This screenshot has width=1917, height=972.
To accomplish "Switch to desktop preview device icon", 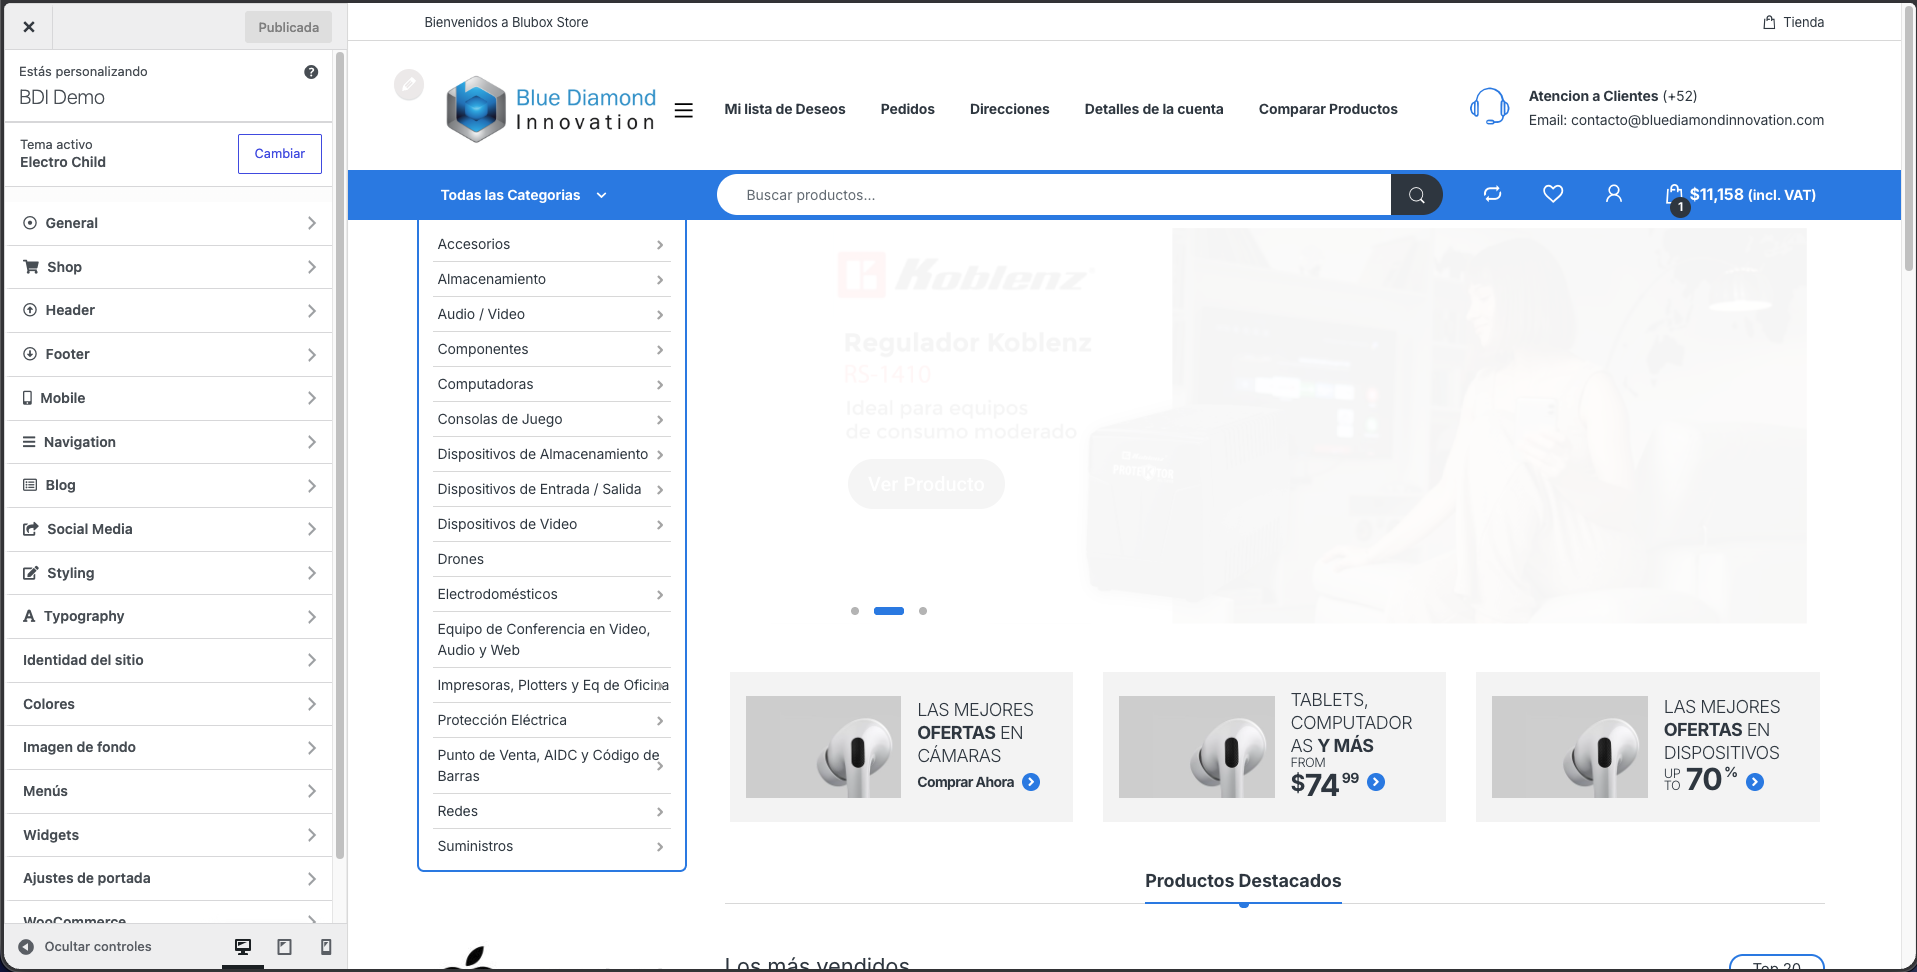I will click(x=243, y=947).
